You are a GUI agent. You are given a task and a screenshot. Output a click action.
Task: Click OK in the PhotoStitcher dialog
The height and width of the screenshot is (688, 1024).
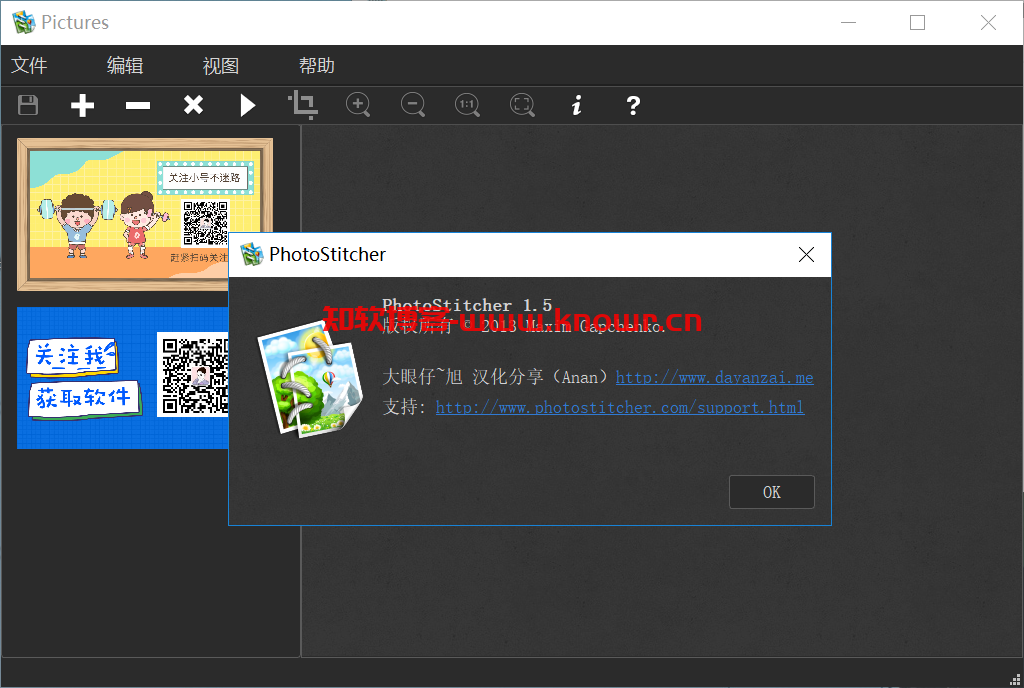(x=771, y=492)
